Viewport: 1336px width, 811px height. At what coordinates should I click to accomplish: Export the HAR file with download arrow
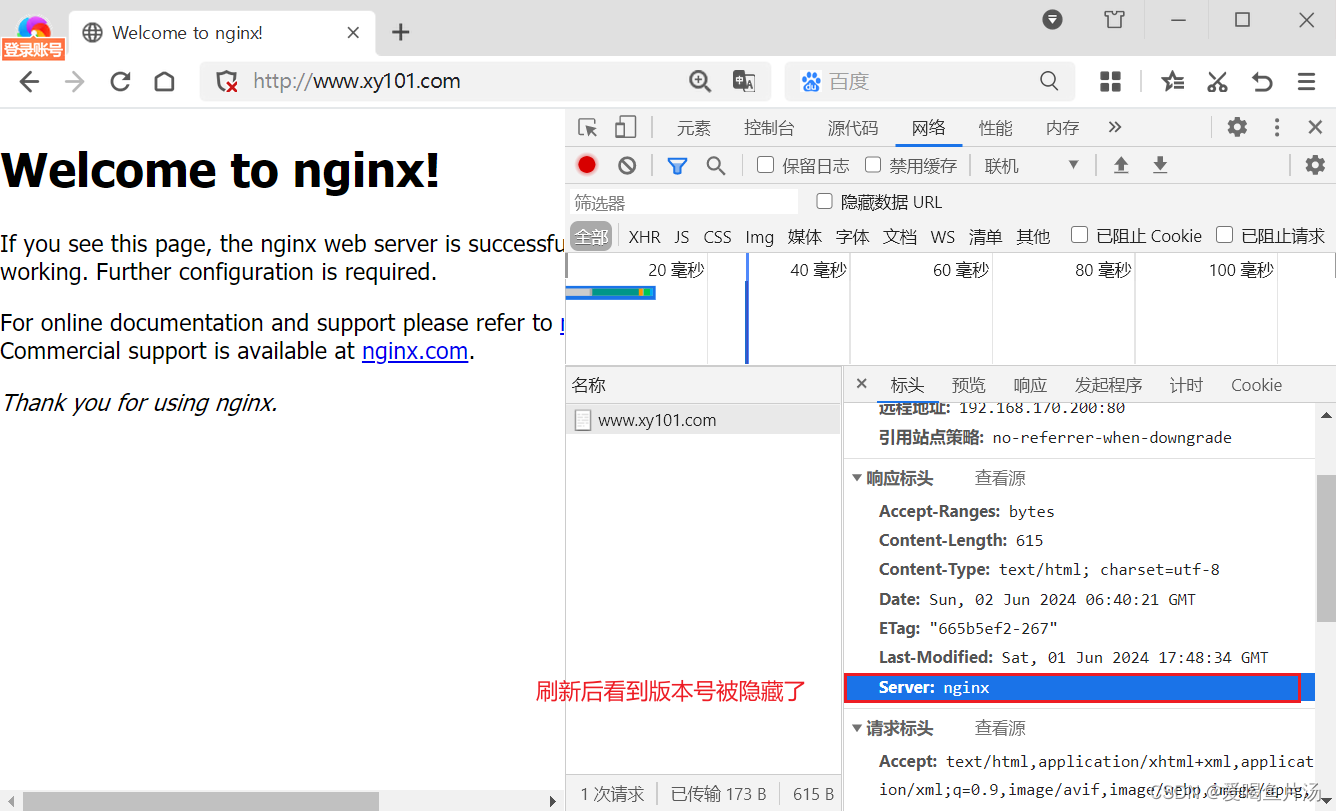coord(1159,164)
